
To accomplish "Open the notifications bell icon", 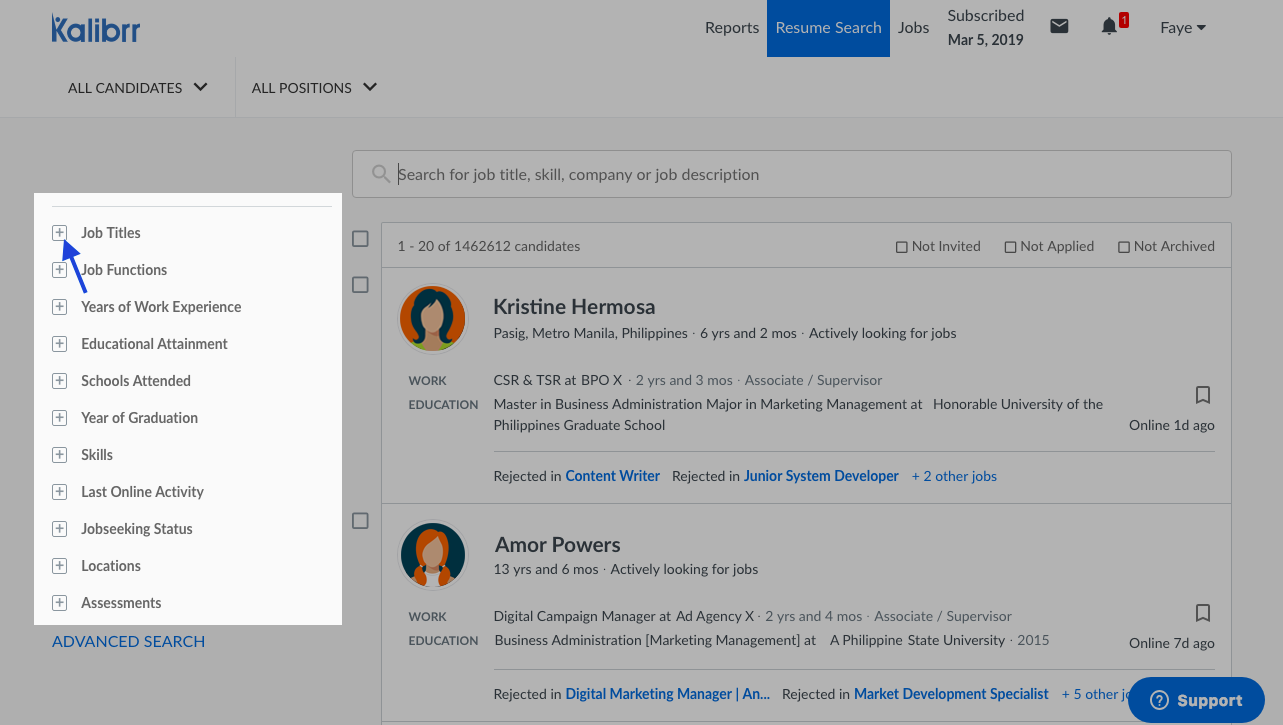I will pos(1109,27).
